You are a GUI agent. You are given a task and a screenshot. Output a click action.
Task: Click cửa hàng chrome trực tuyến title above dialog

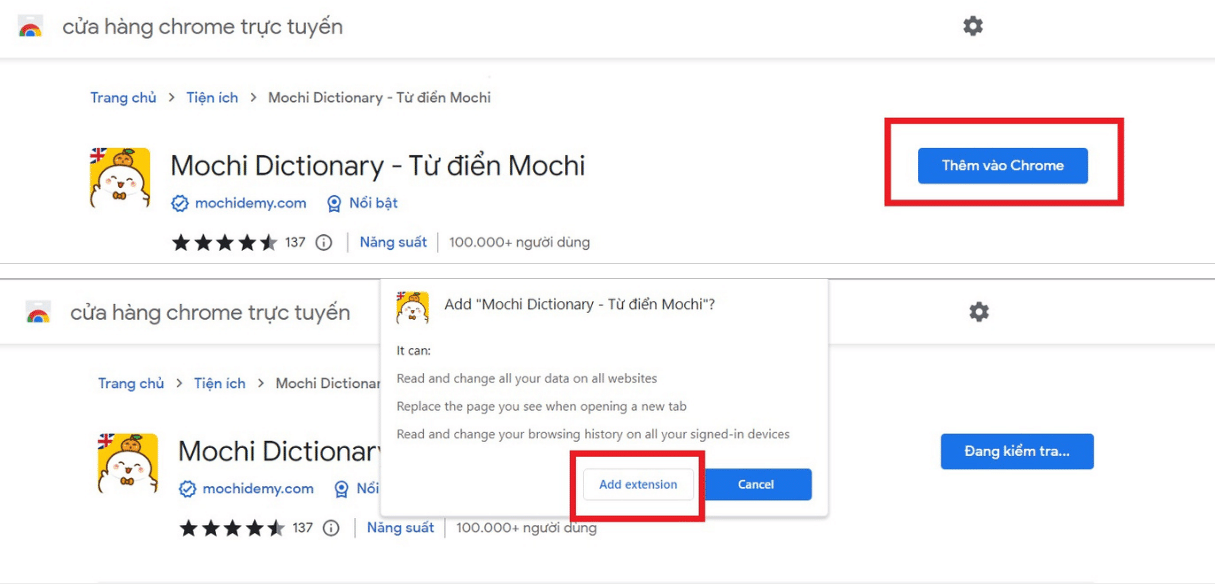point(210,312)
